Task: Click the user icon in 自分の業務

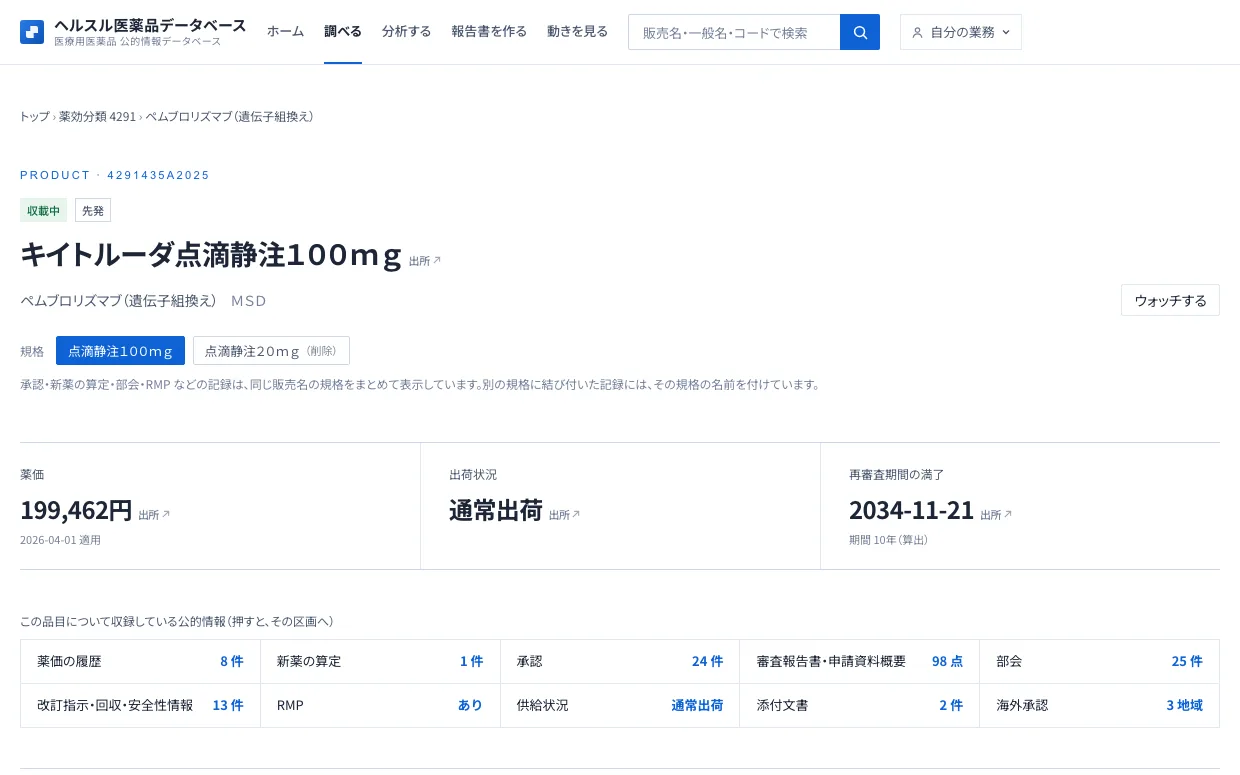Action: pyautogui.click(x=917, y=32)
